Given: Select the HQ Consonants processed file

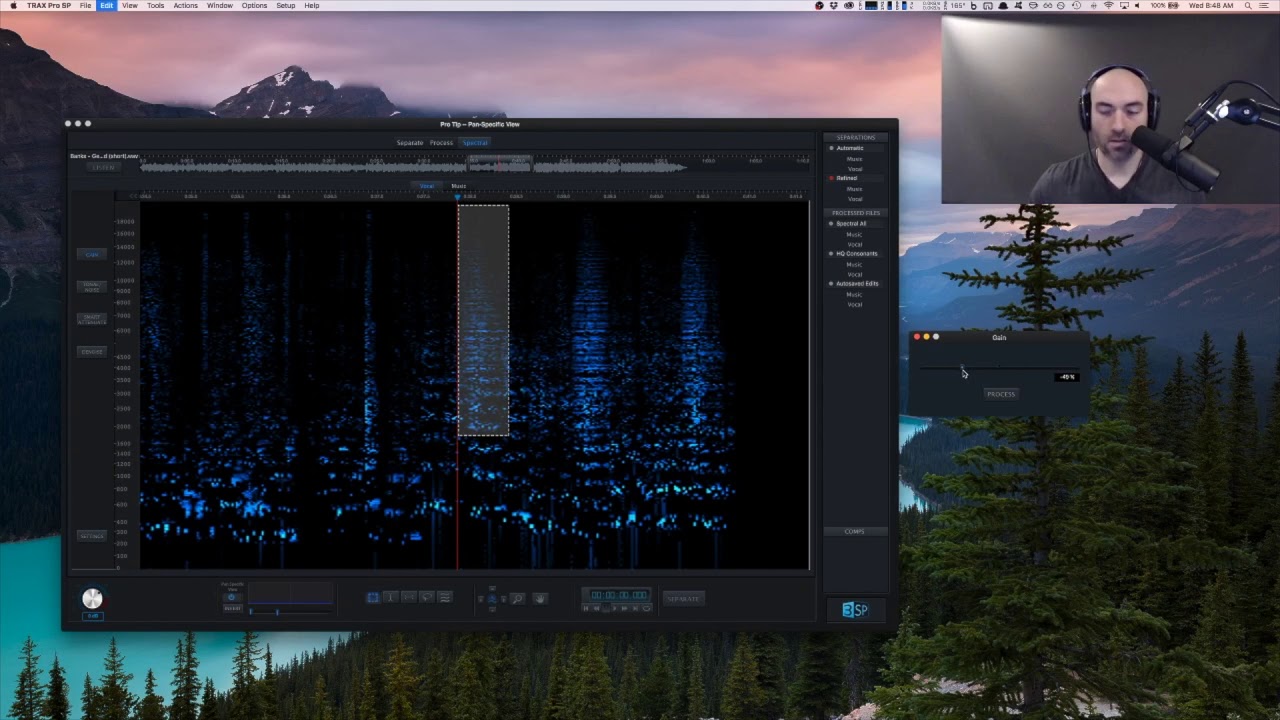Looking at the screenshot, I should coord(856,254).
